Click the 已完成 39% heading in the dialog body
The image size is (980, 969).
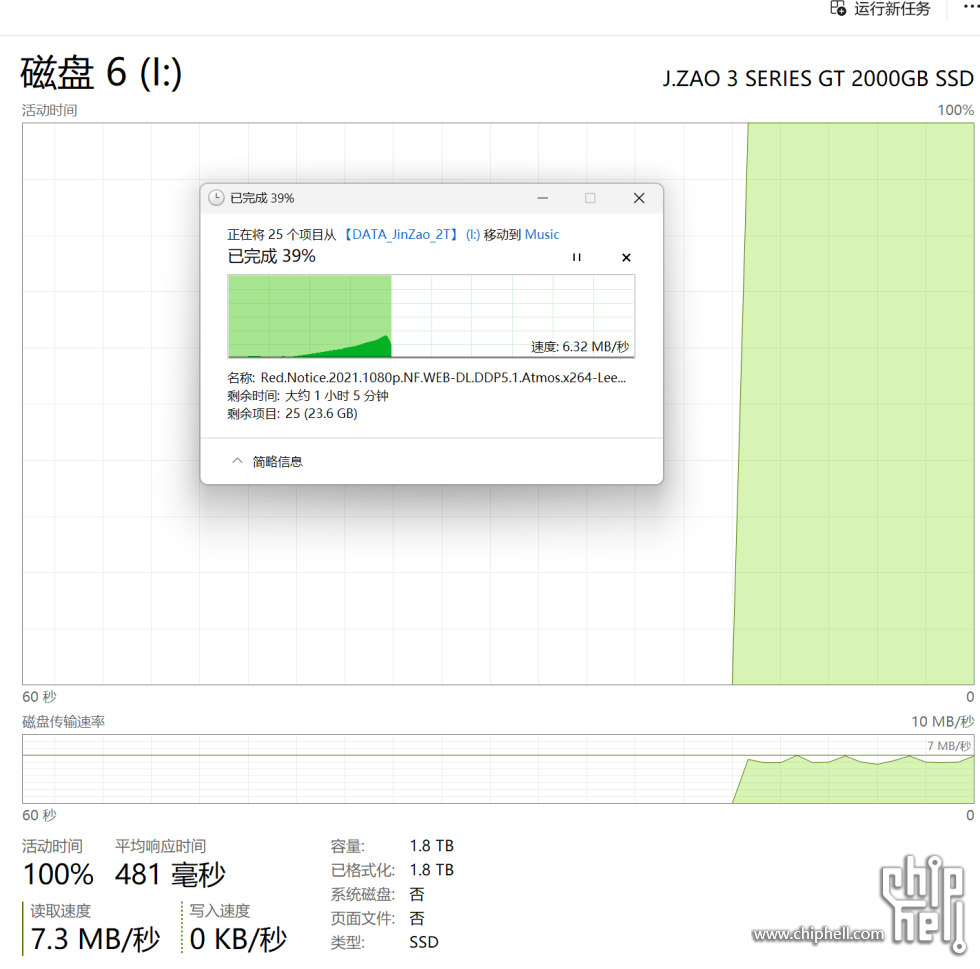272,256
